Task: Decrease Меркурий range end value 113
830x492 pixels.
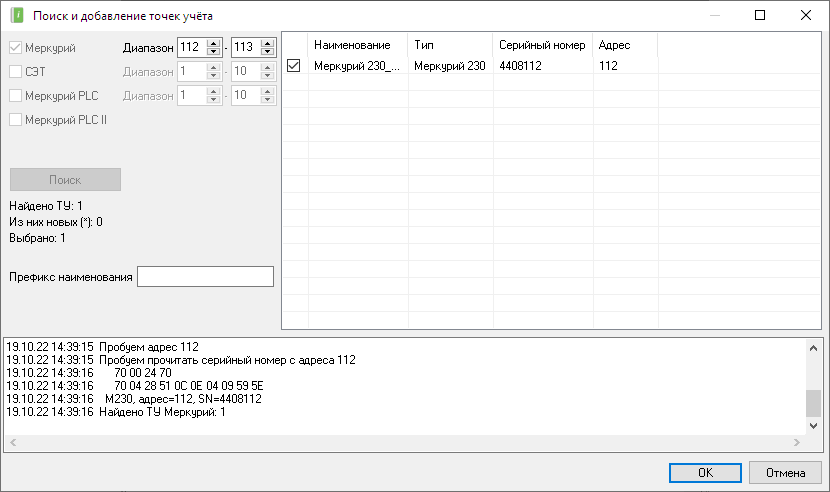Action: point(267,51)
